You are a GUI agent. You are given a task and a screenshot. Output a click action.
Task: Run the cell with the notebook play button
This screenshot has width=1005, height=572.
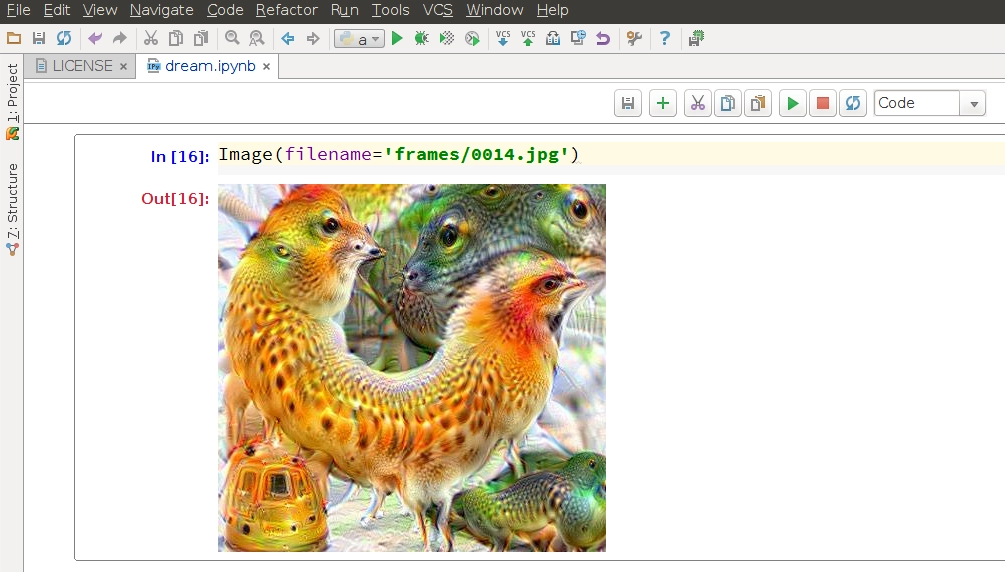coord(793,103)
